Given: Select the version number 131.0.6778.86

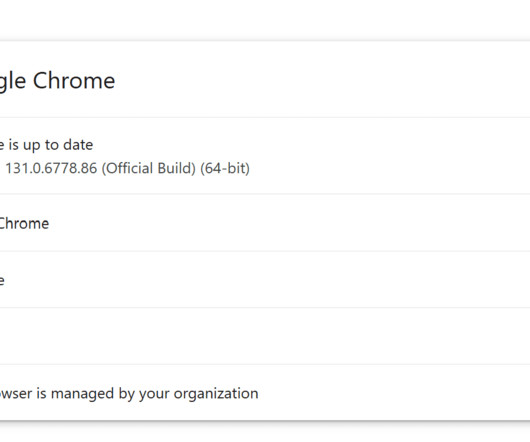Looking at the screenshot, I should pyautogui.click(x=51, y=168).
